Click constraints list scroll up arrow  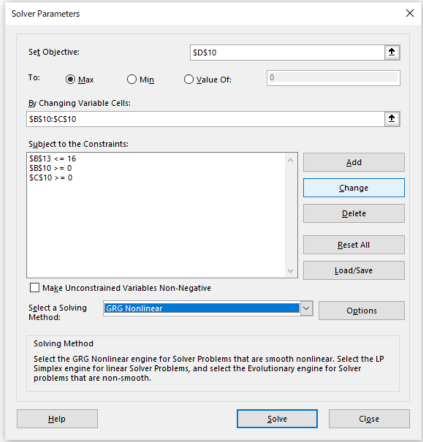pos(290,160)
